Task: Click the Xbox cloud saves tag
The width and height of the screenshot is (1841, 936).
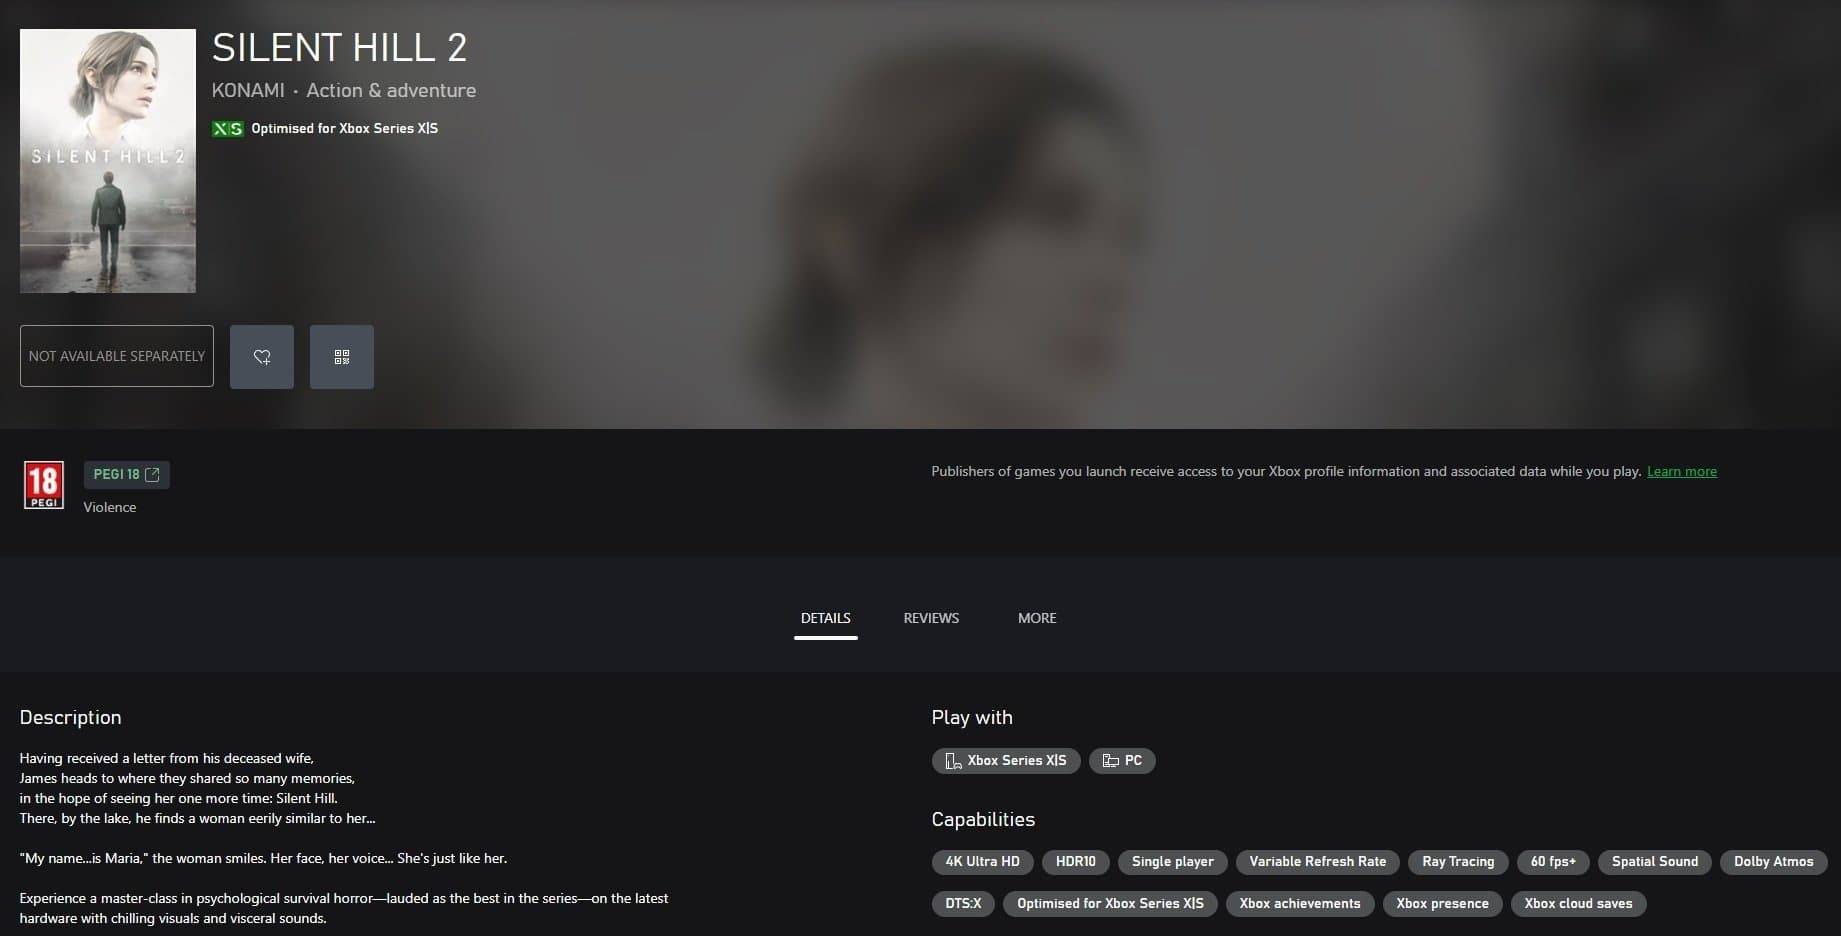Action: click(x=1578, y=904)
